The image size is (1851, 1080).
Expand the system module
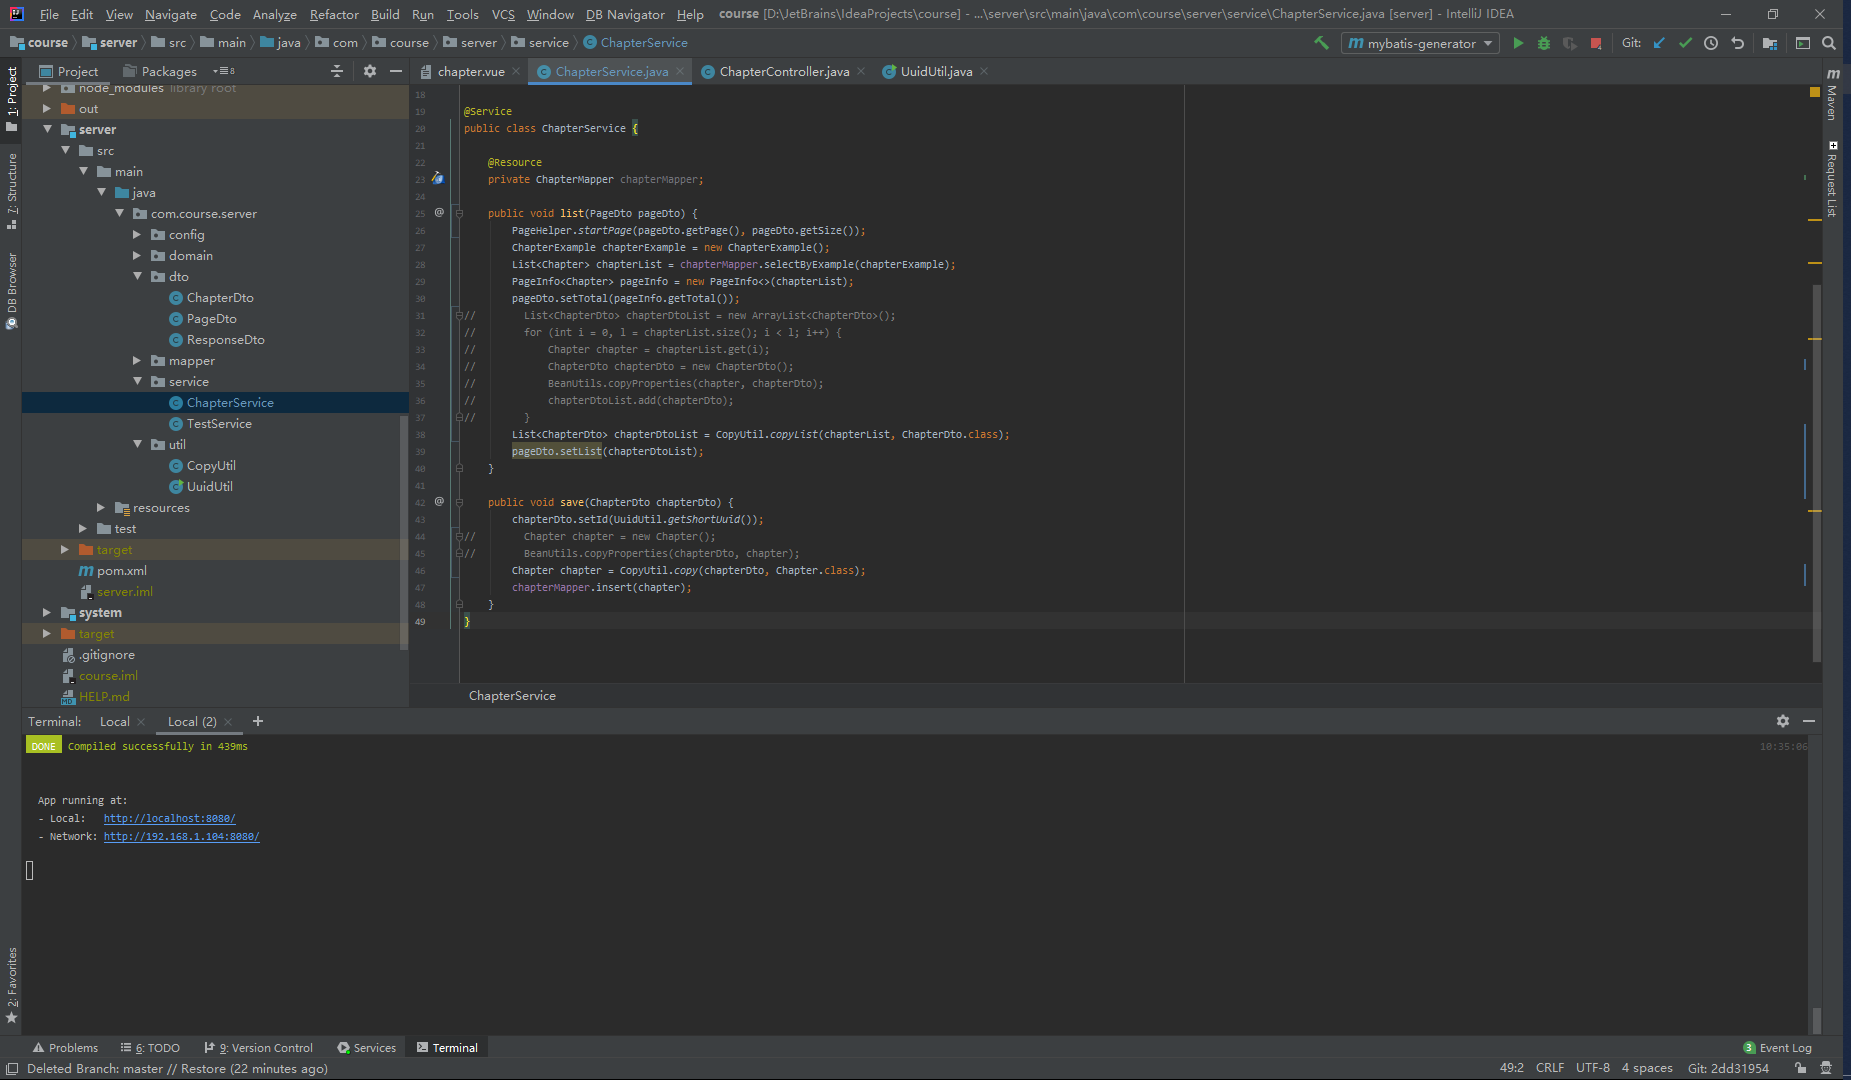(47, 612)
